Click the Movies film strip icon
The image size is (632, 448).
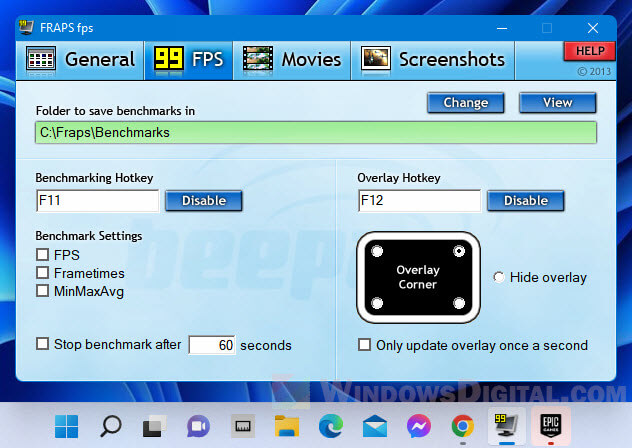[x=258, y=59]
